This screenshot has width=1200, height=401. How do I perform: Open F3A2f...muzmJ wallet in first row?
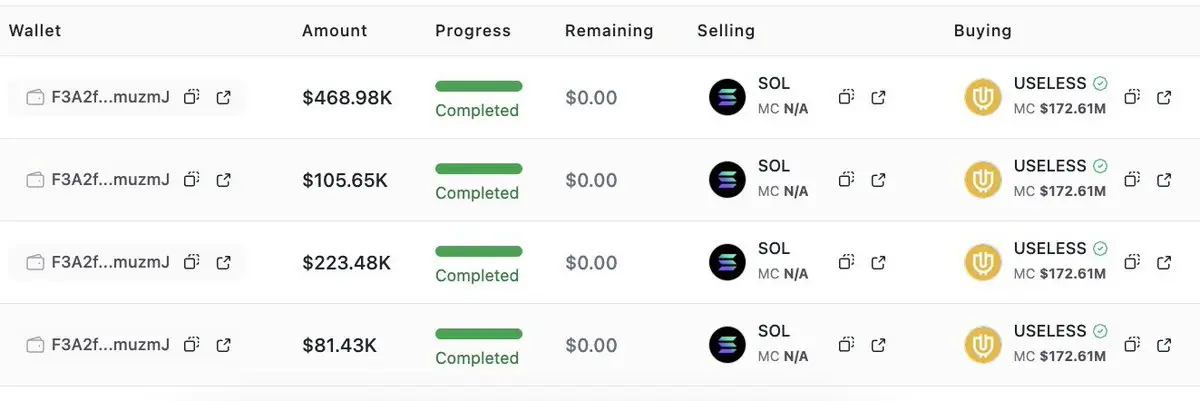point(110,97)
